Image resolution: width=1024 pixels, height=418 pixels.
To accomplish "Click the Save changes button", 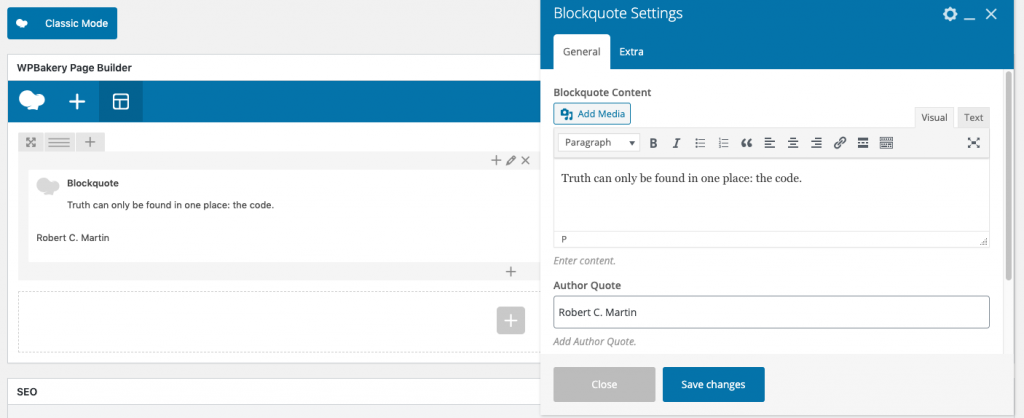I will tap(713, 384).
